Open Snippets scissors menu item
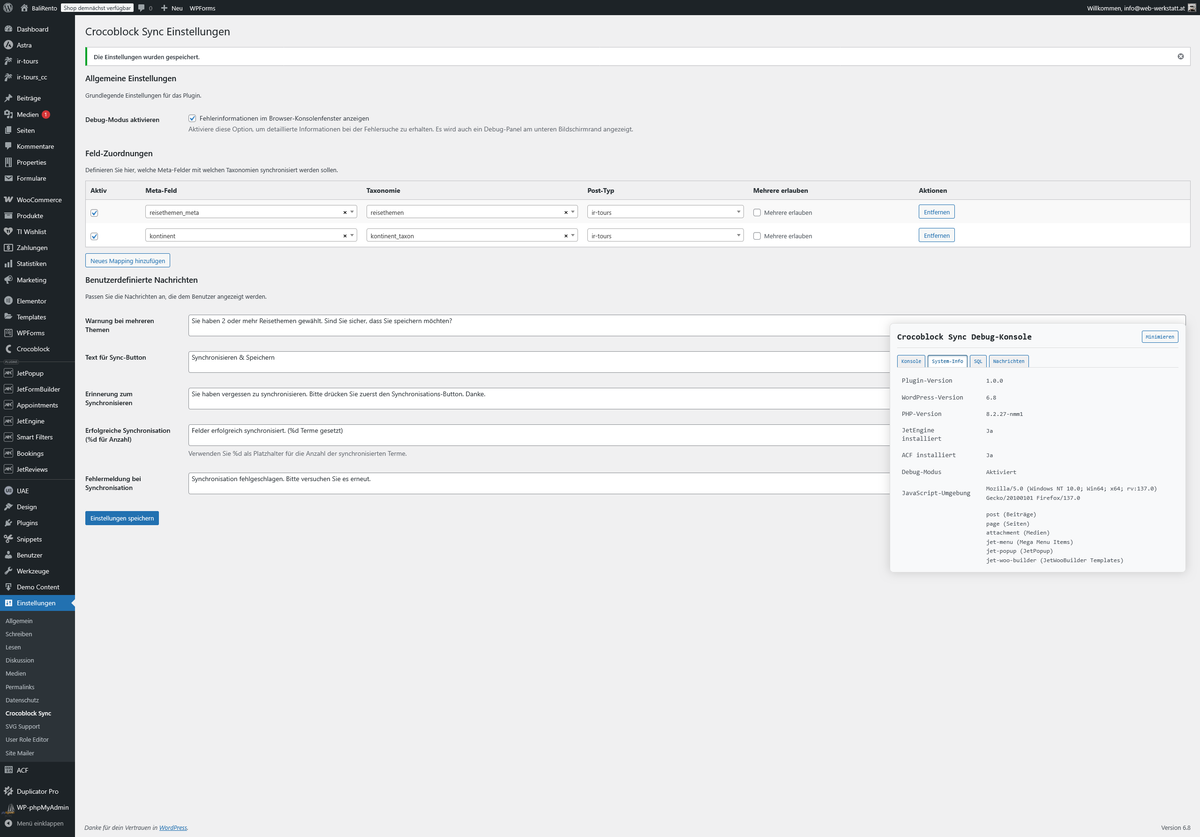The width and height of the screenshot is (1200, 837). [37, 539]
